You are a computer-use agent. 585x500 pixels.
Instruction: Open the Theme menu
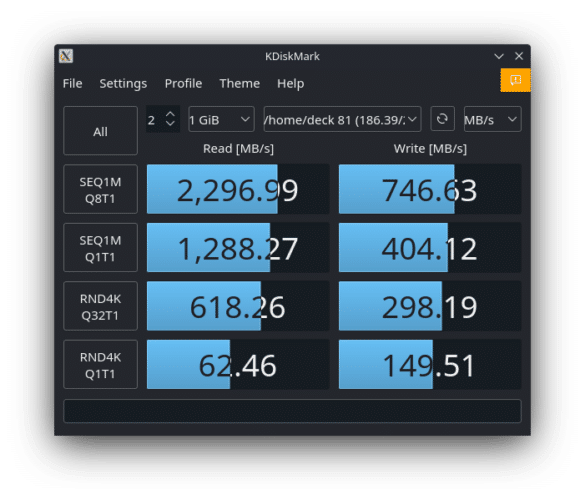tap(240, 83)
